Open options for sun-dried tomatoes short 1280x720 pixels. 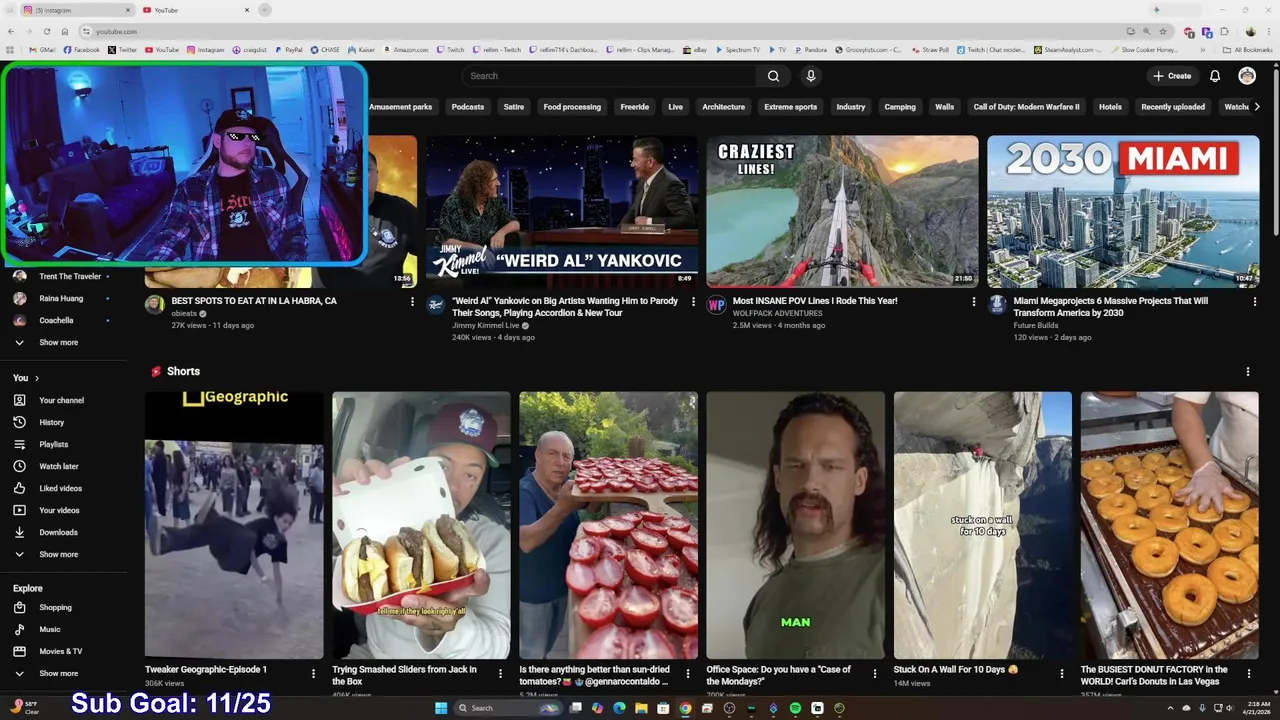pyautogui.click(x=687, y=674)
